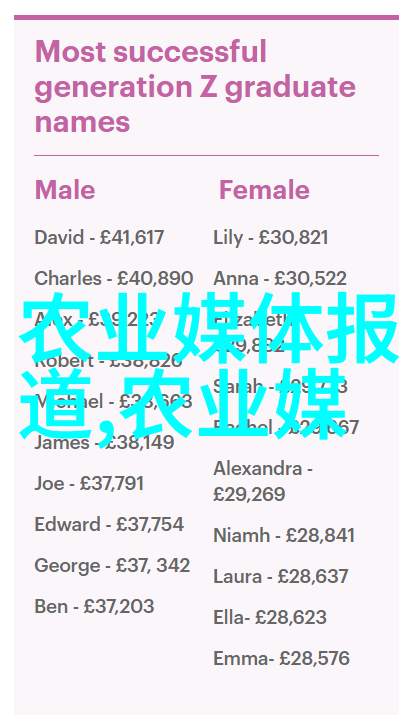The image size is (414, 715).
Task: Click the Joe - £37,791 entry
Action: pos(89,483)
